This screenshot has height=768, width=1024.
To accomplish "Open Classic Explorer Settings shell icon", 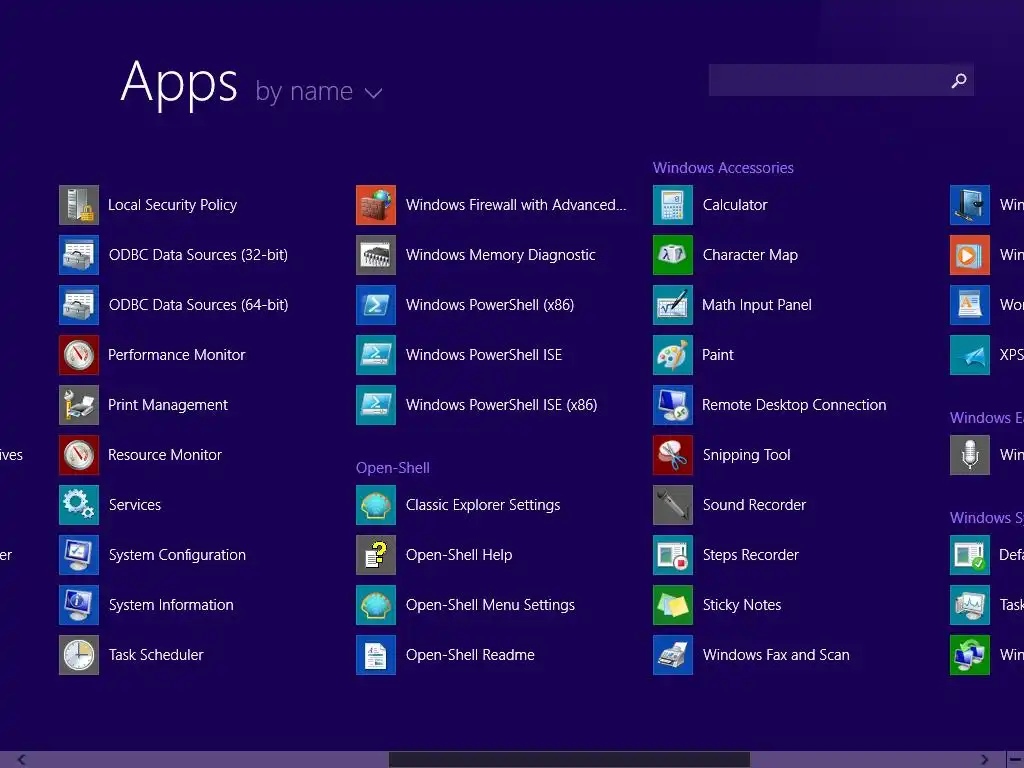I will click(376, 505).
